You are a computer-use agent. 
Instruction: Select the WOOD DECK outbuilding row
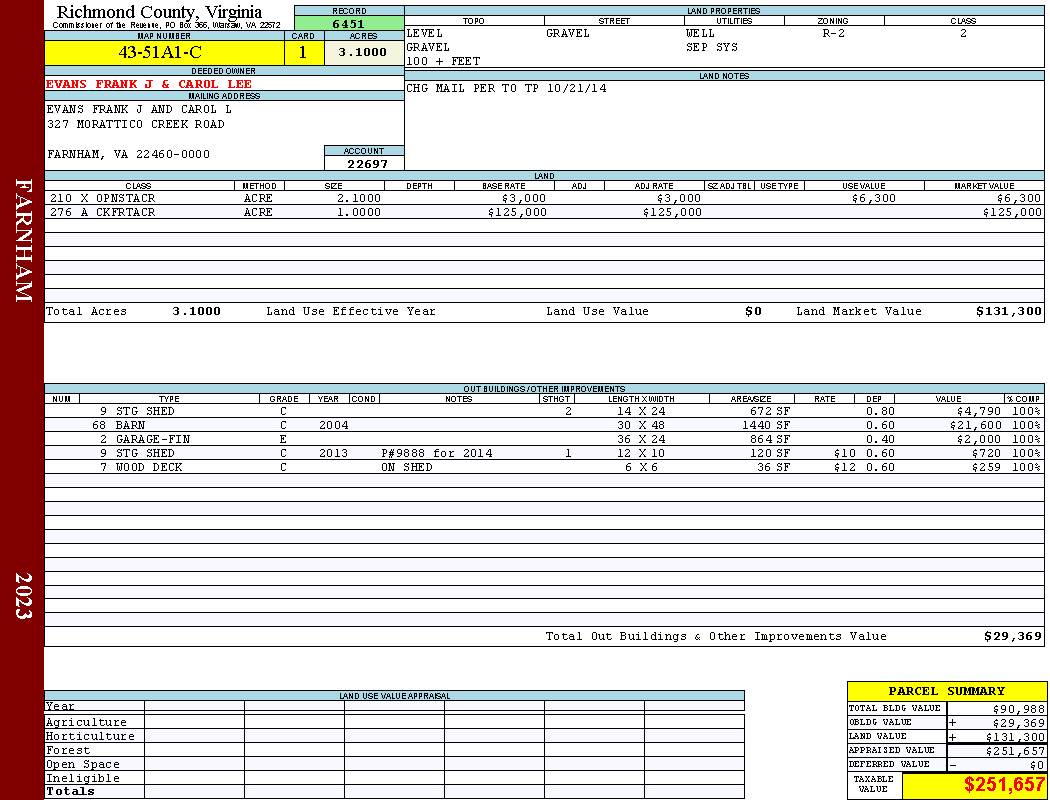click(x=544, y=467)
